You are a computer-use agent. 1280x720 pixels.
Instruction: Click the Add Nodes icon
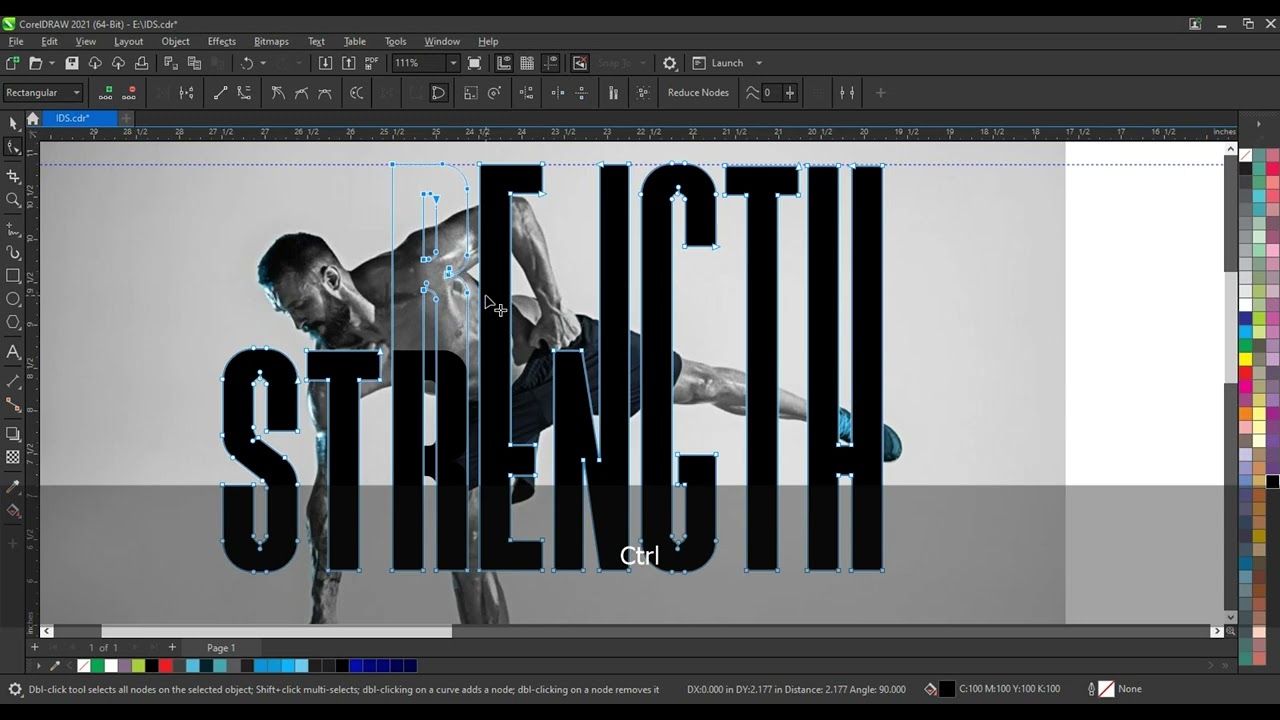pos(106,93)
